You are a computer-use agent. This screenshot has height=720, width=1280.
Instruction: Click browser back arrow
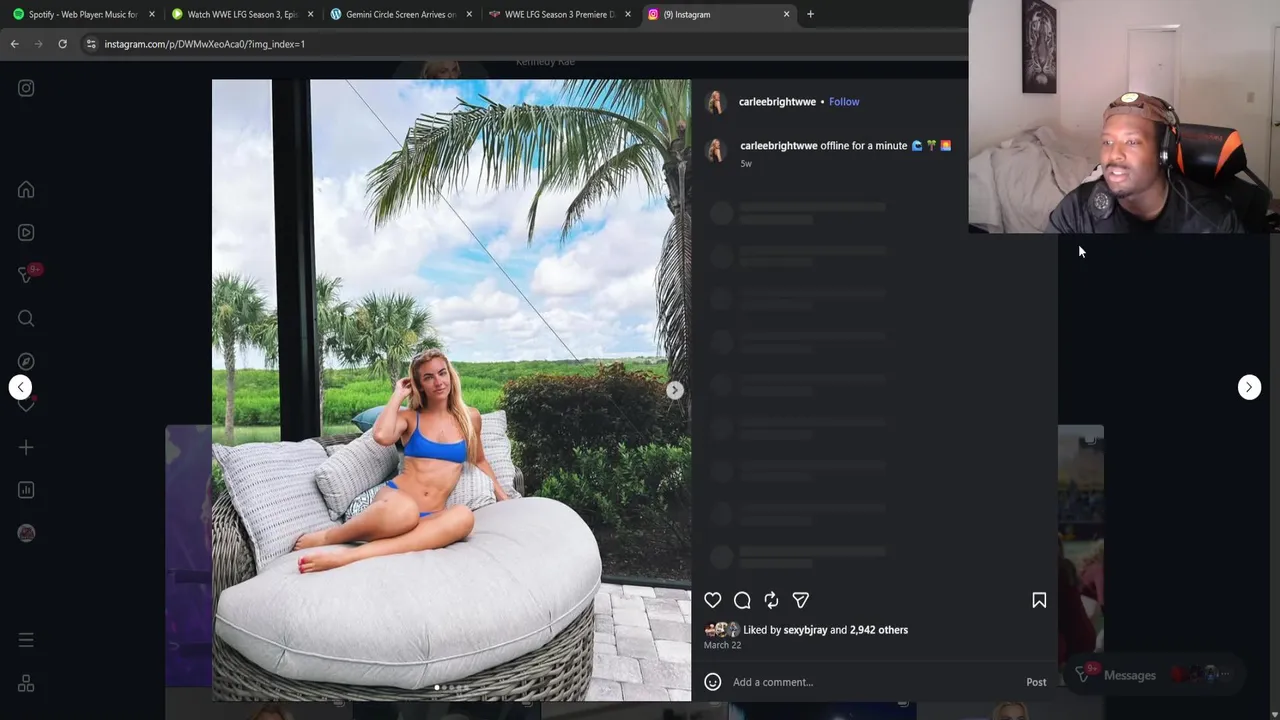click(x=14, y=44)
